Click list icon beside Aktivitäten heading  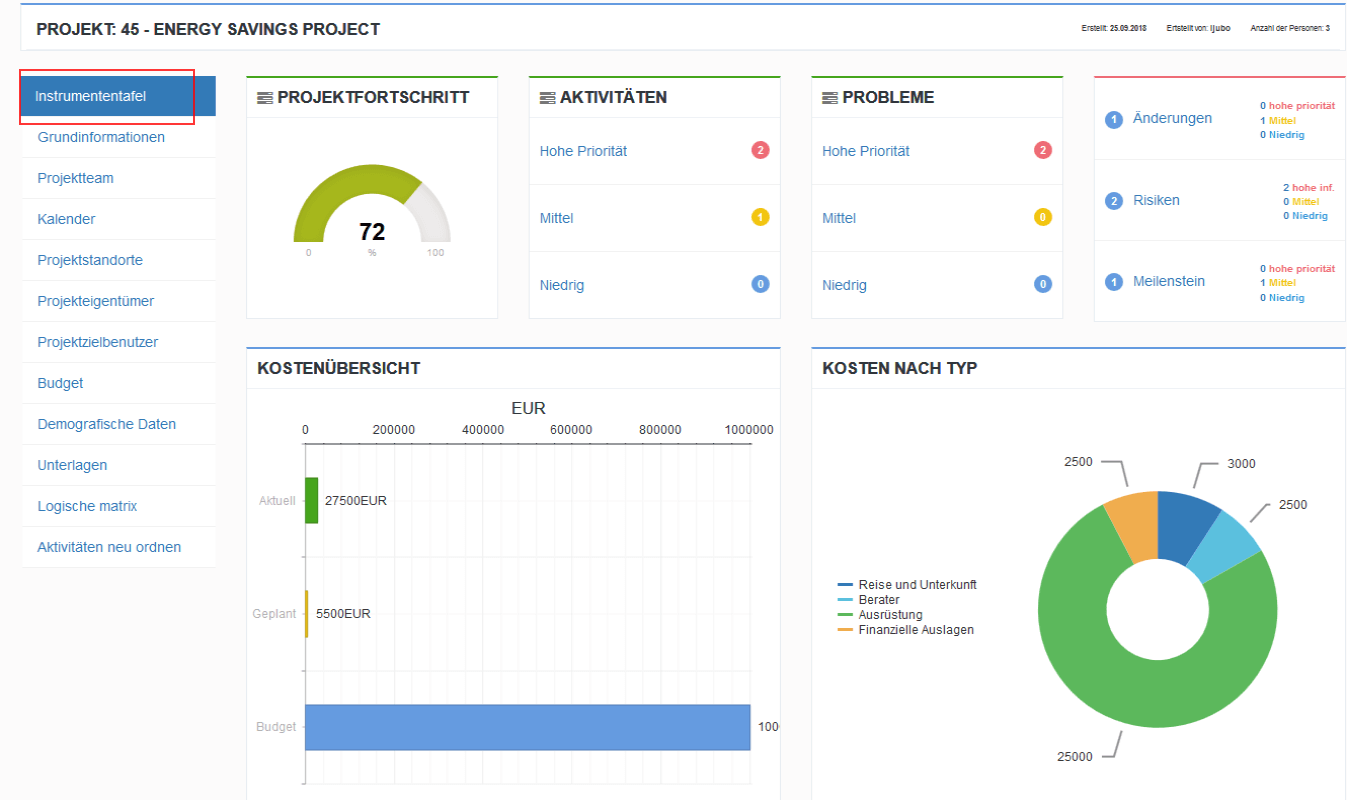(x=547, y=98)
